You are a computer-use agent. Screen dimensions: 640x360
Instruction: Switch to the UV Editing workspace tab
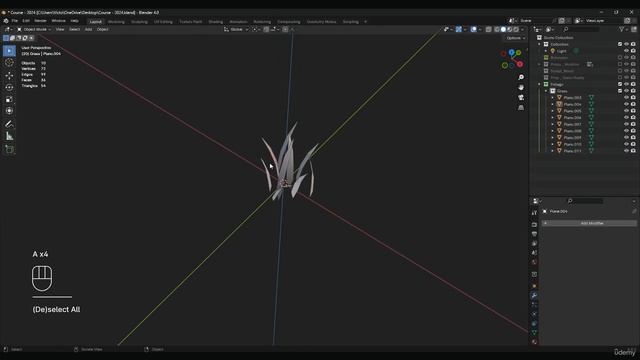point(163,22)
